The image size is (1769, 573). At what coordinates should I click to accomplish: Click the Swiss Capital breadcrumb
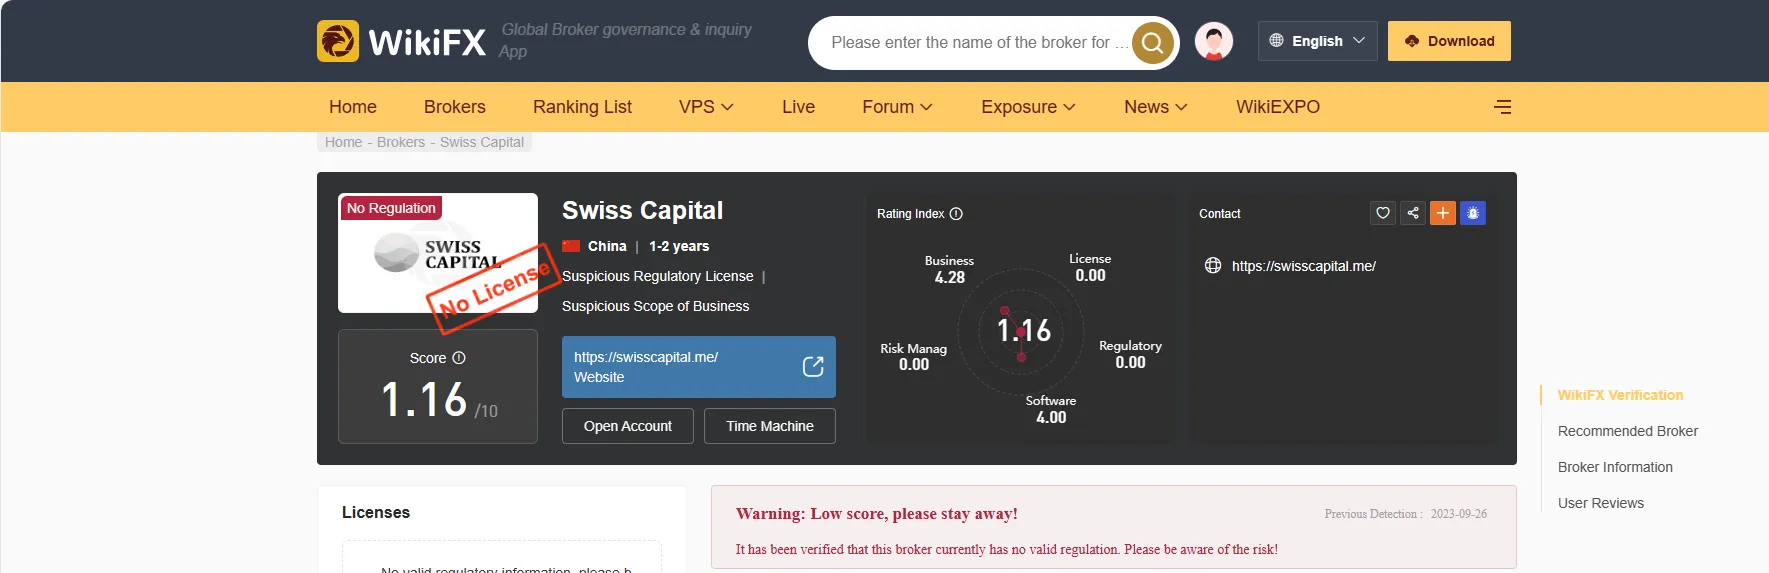[x=482, y=142]
